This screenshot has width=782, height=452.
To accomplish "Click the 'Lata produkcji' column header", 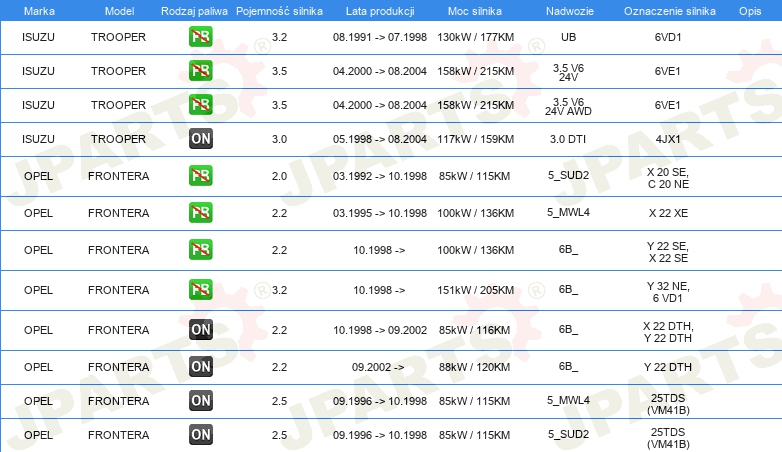I will (380, 11).
